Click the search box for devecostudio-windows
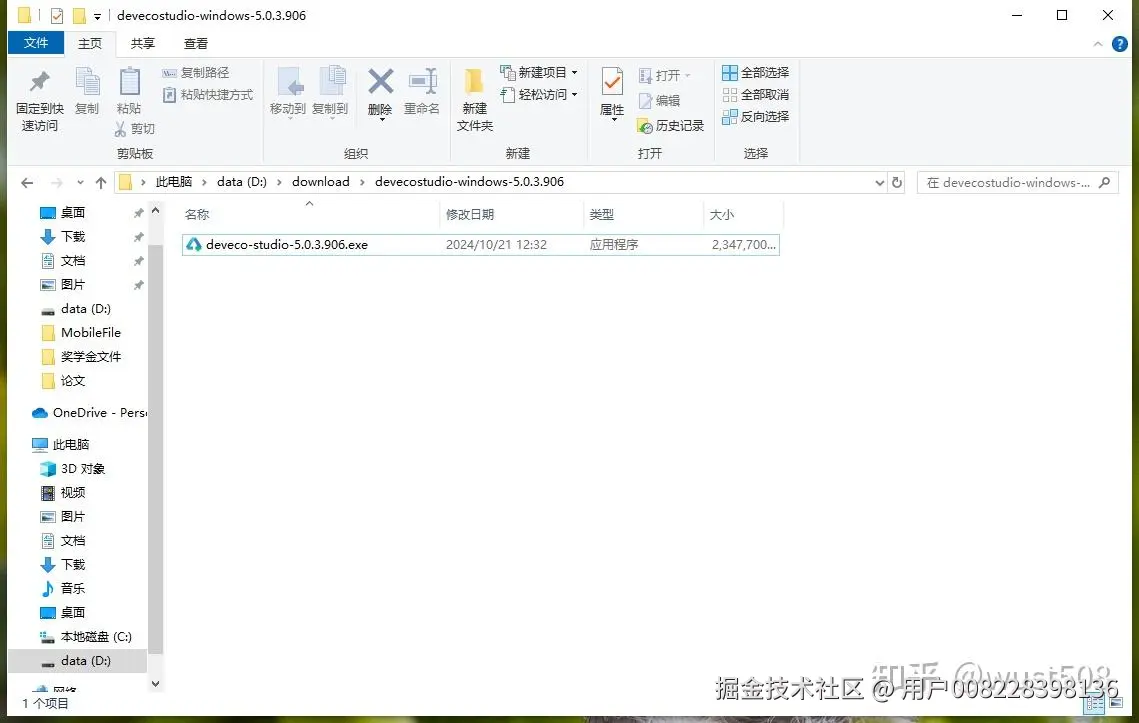 pyautogui.click(x=1017, y=182)
